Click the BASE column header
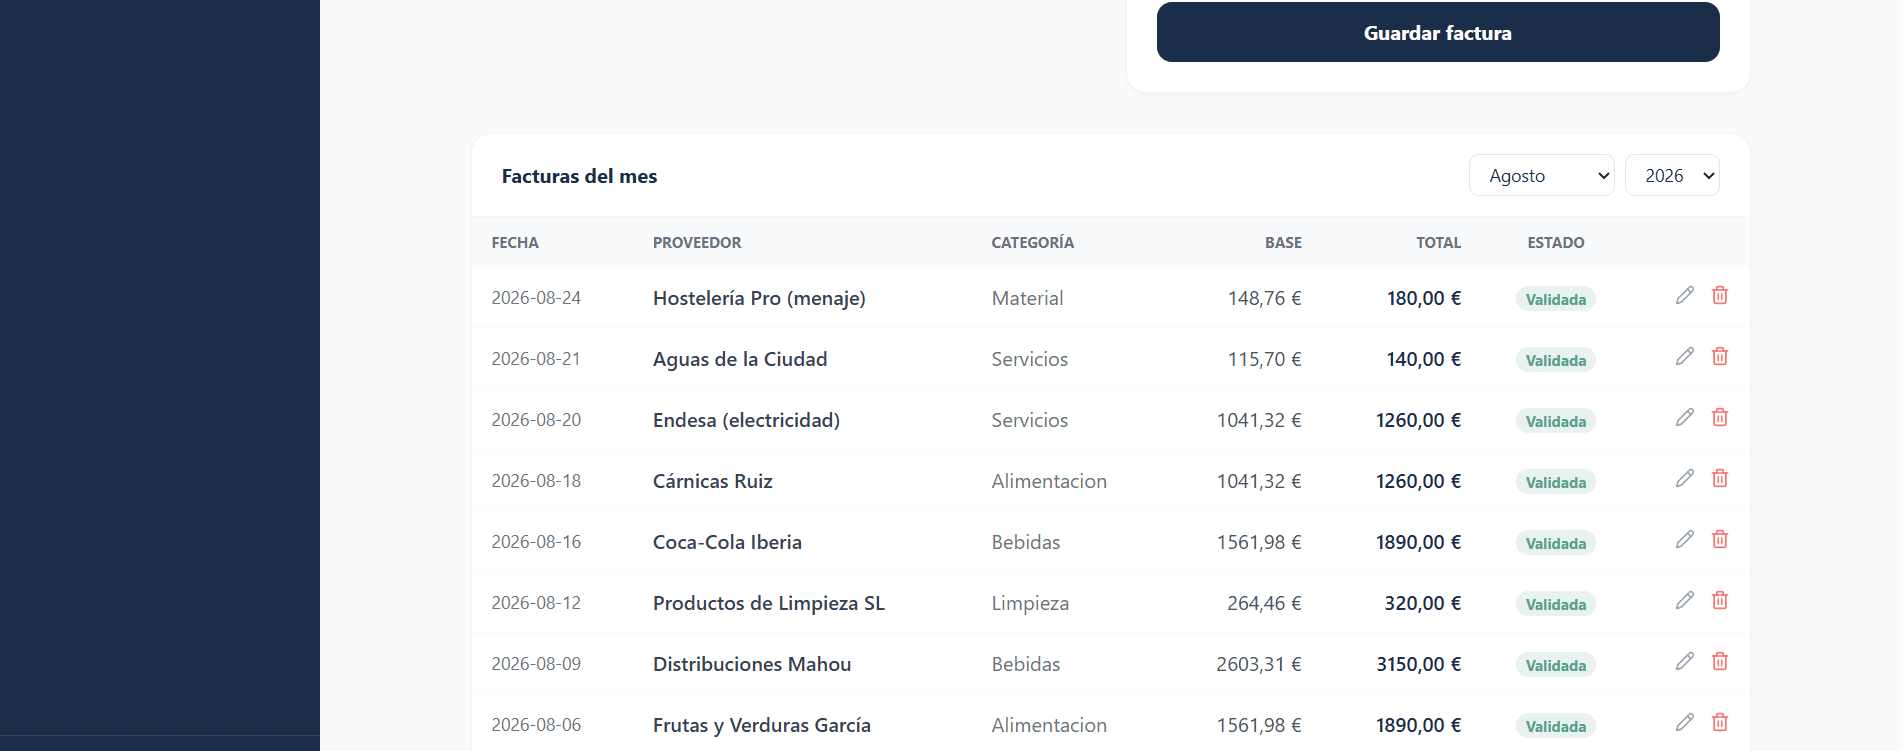 click(x=1283, y=243)
